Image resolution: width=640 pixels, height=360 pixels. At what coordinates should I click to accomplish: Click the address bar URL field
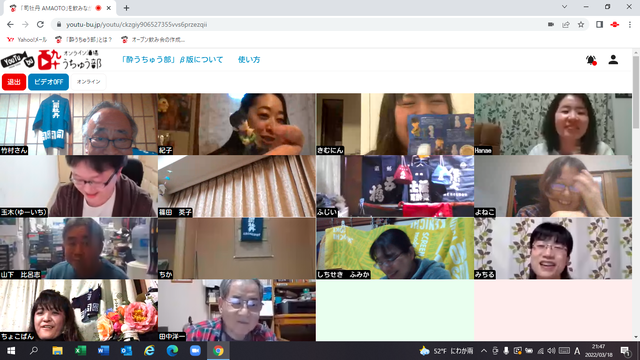point(302,24)
